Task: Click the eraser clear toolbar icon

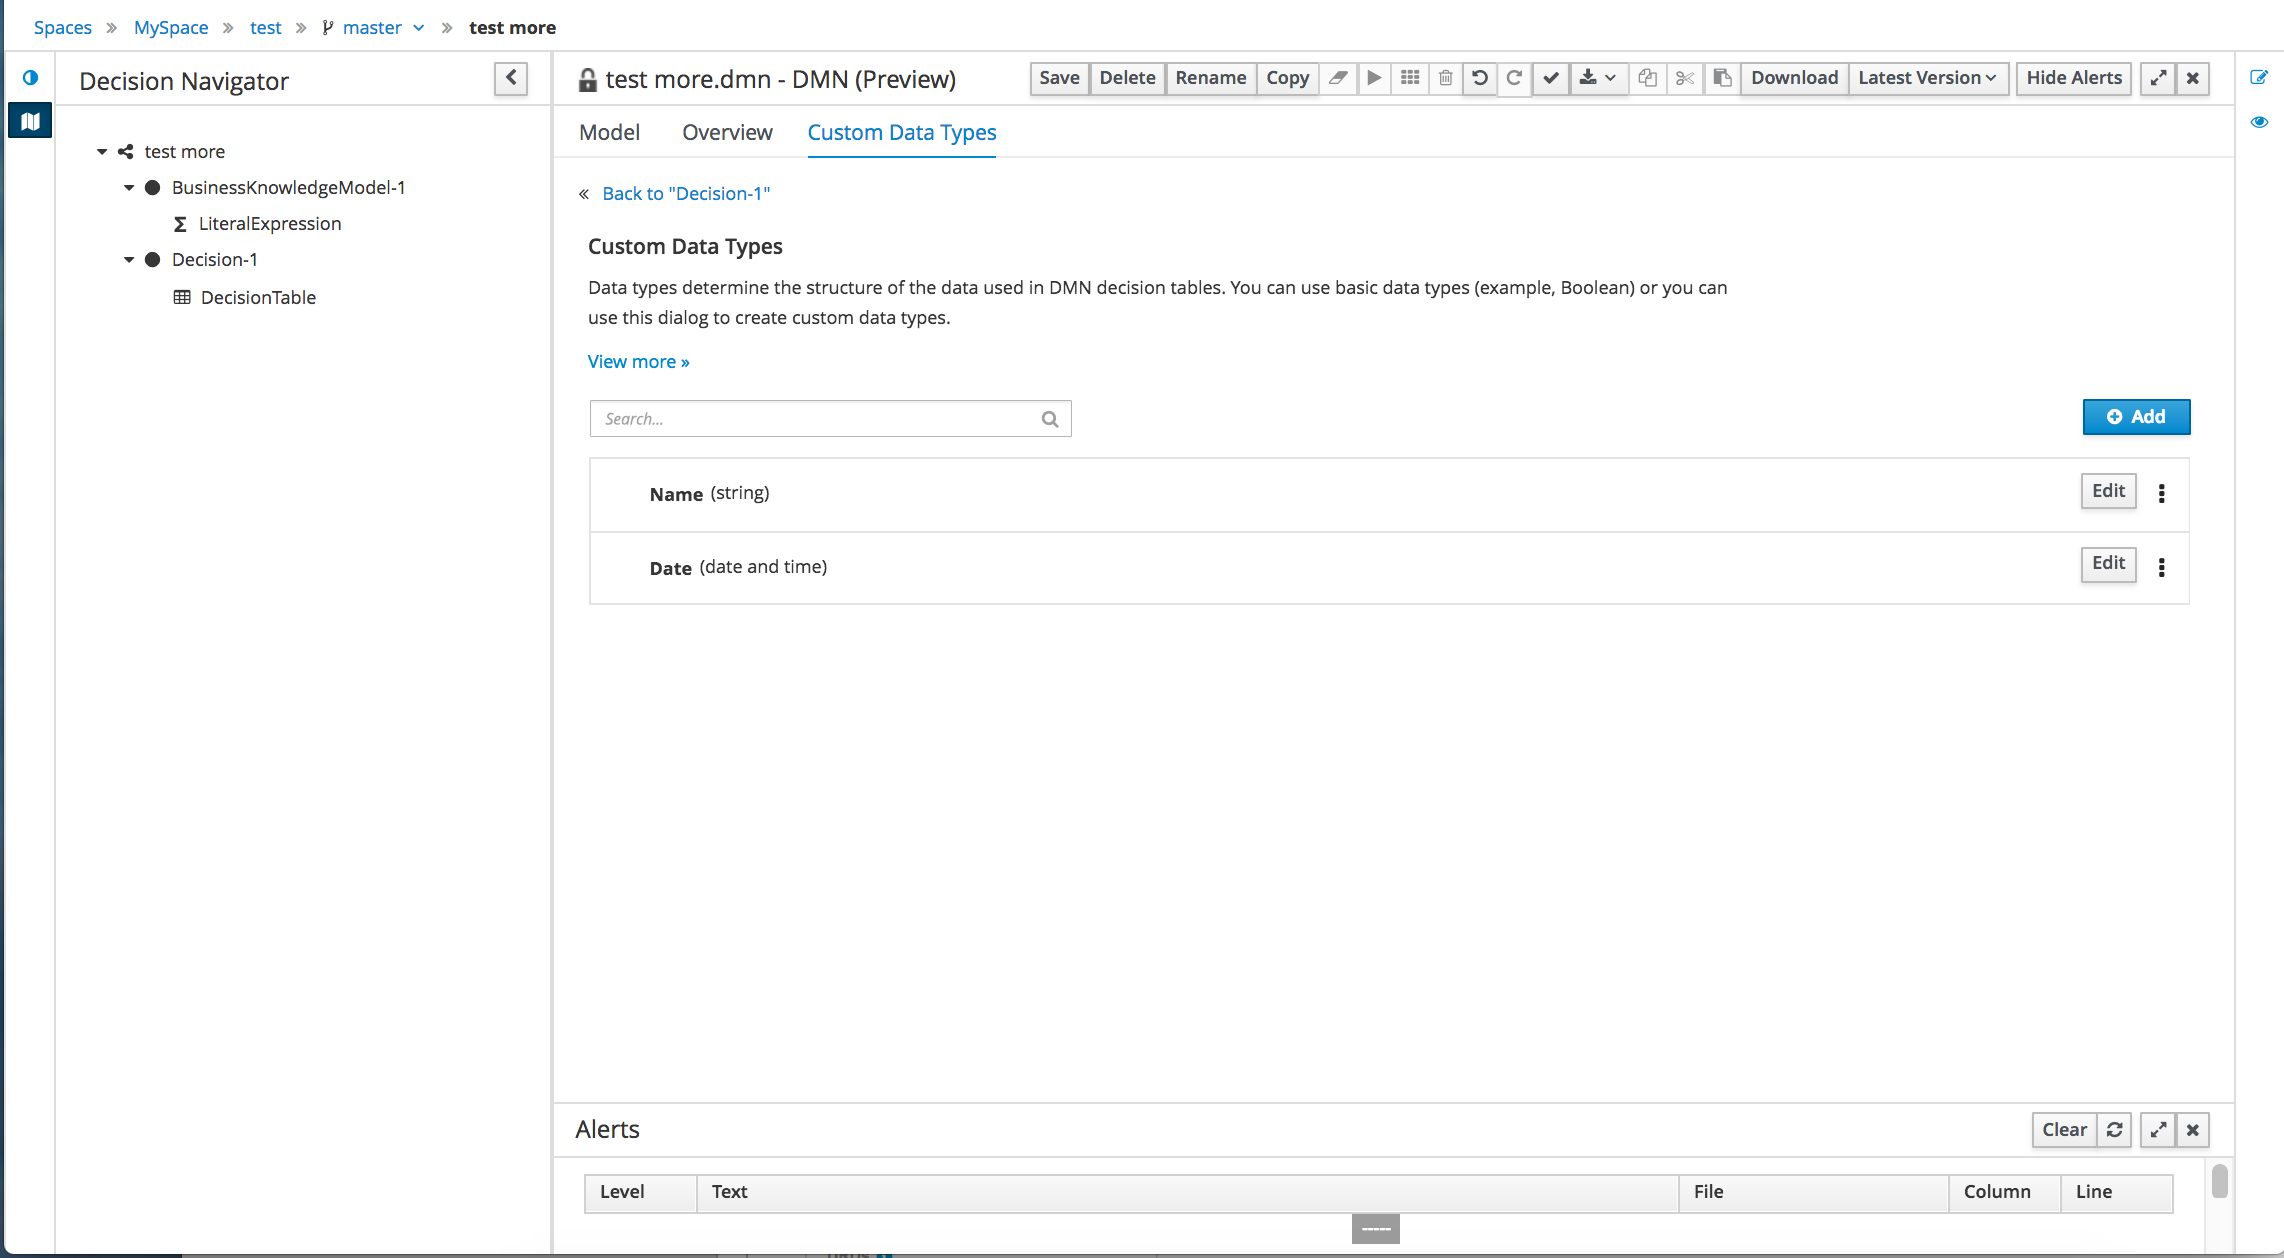Action: click(1338, 78)
